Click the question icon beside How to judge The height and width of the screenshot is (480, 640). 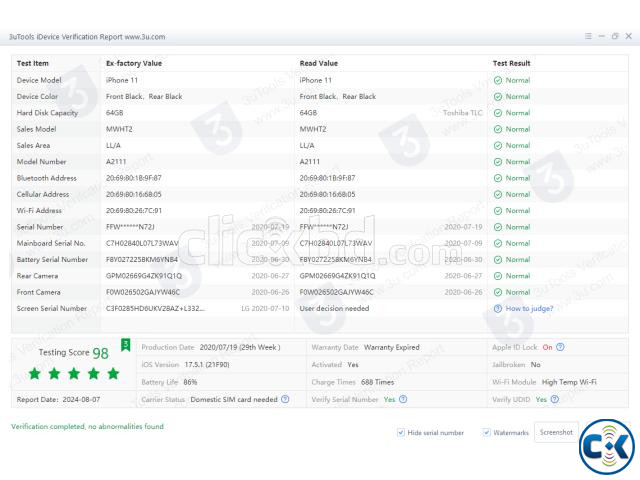(x=498, y=309)
